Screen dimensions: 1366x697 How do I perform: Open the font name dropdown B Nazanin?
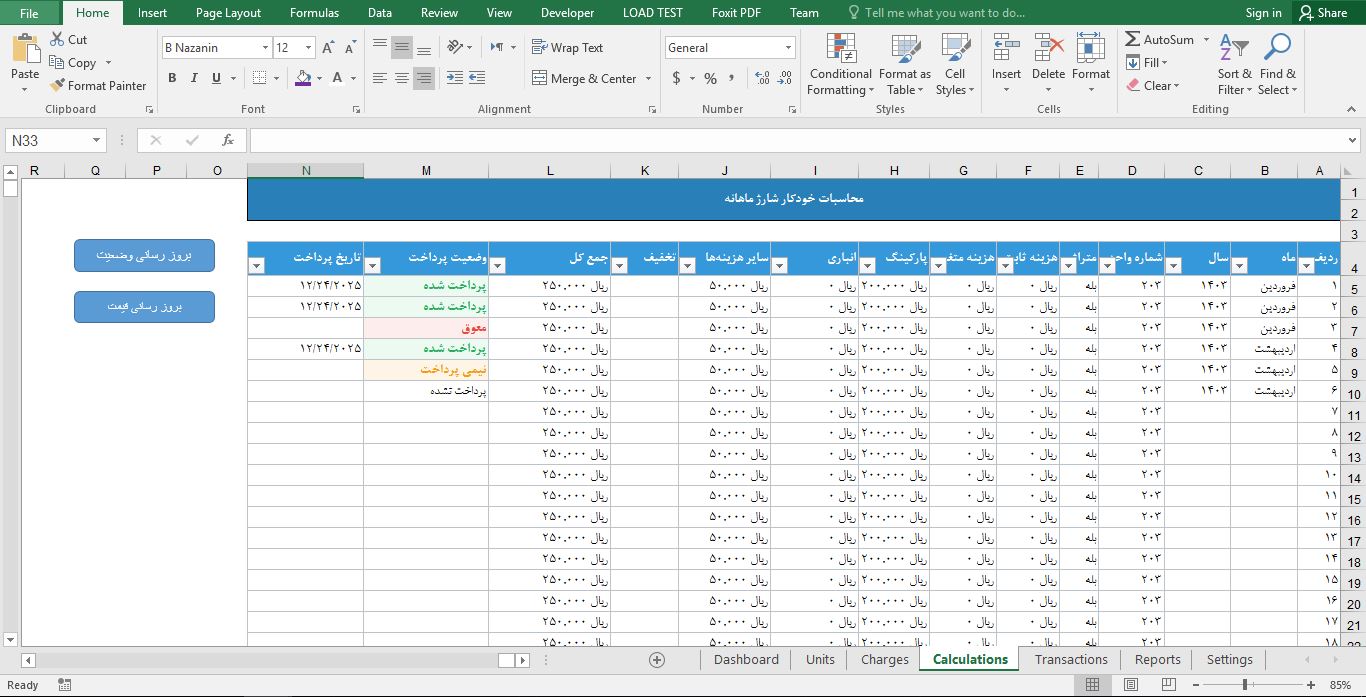pyautogui.click(x=265, y=48)
